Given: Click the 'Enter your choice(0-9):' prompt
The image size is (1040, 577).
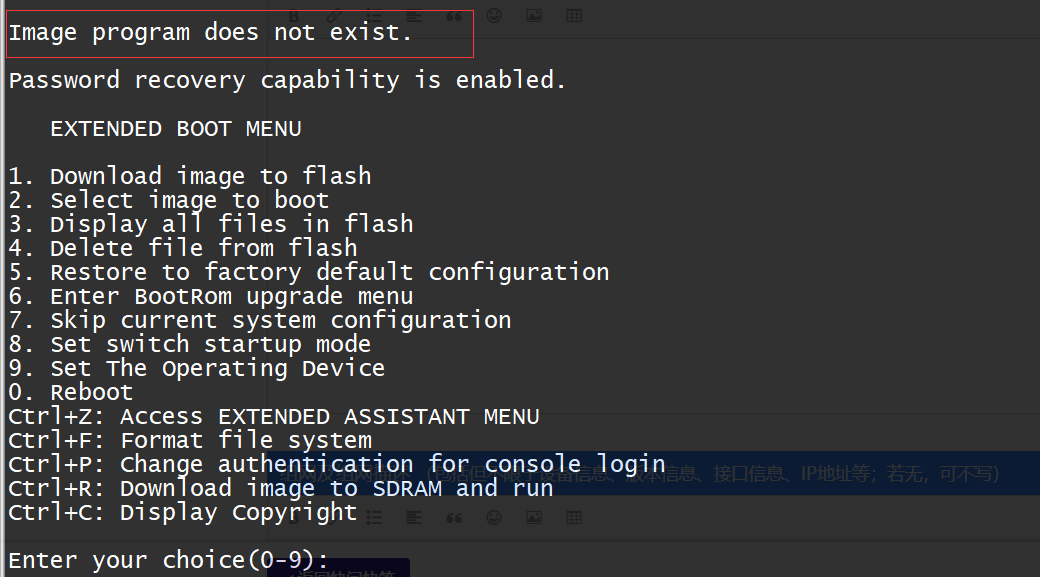Looking at the screenshot, I should pyautogui.click(x=169, y=561).
